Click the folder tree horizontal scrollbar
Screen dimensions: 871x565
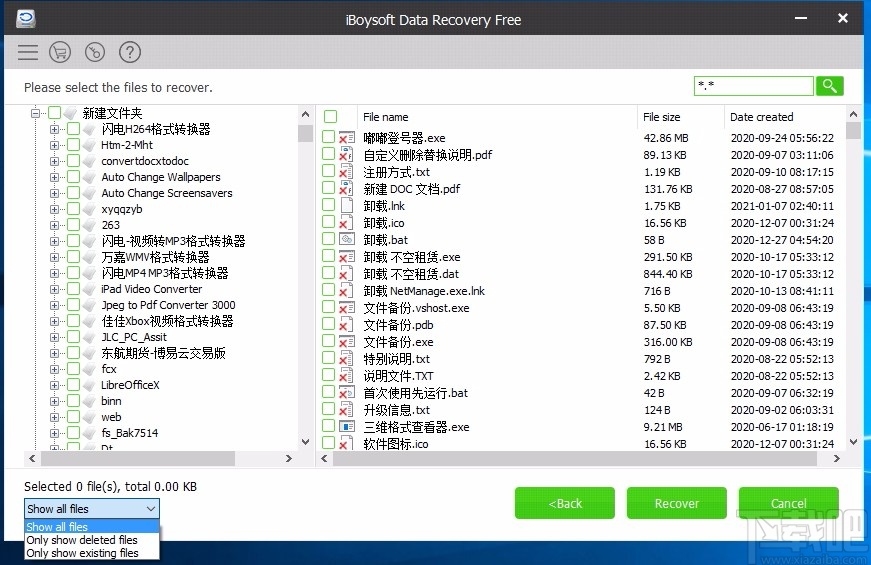138,459
